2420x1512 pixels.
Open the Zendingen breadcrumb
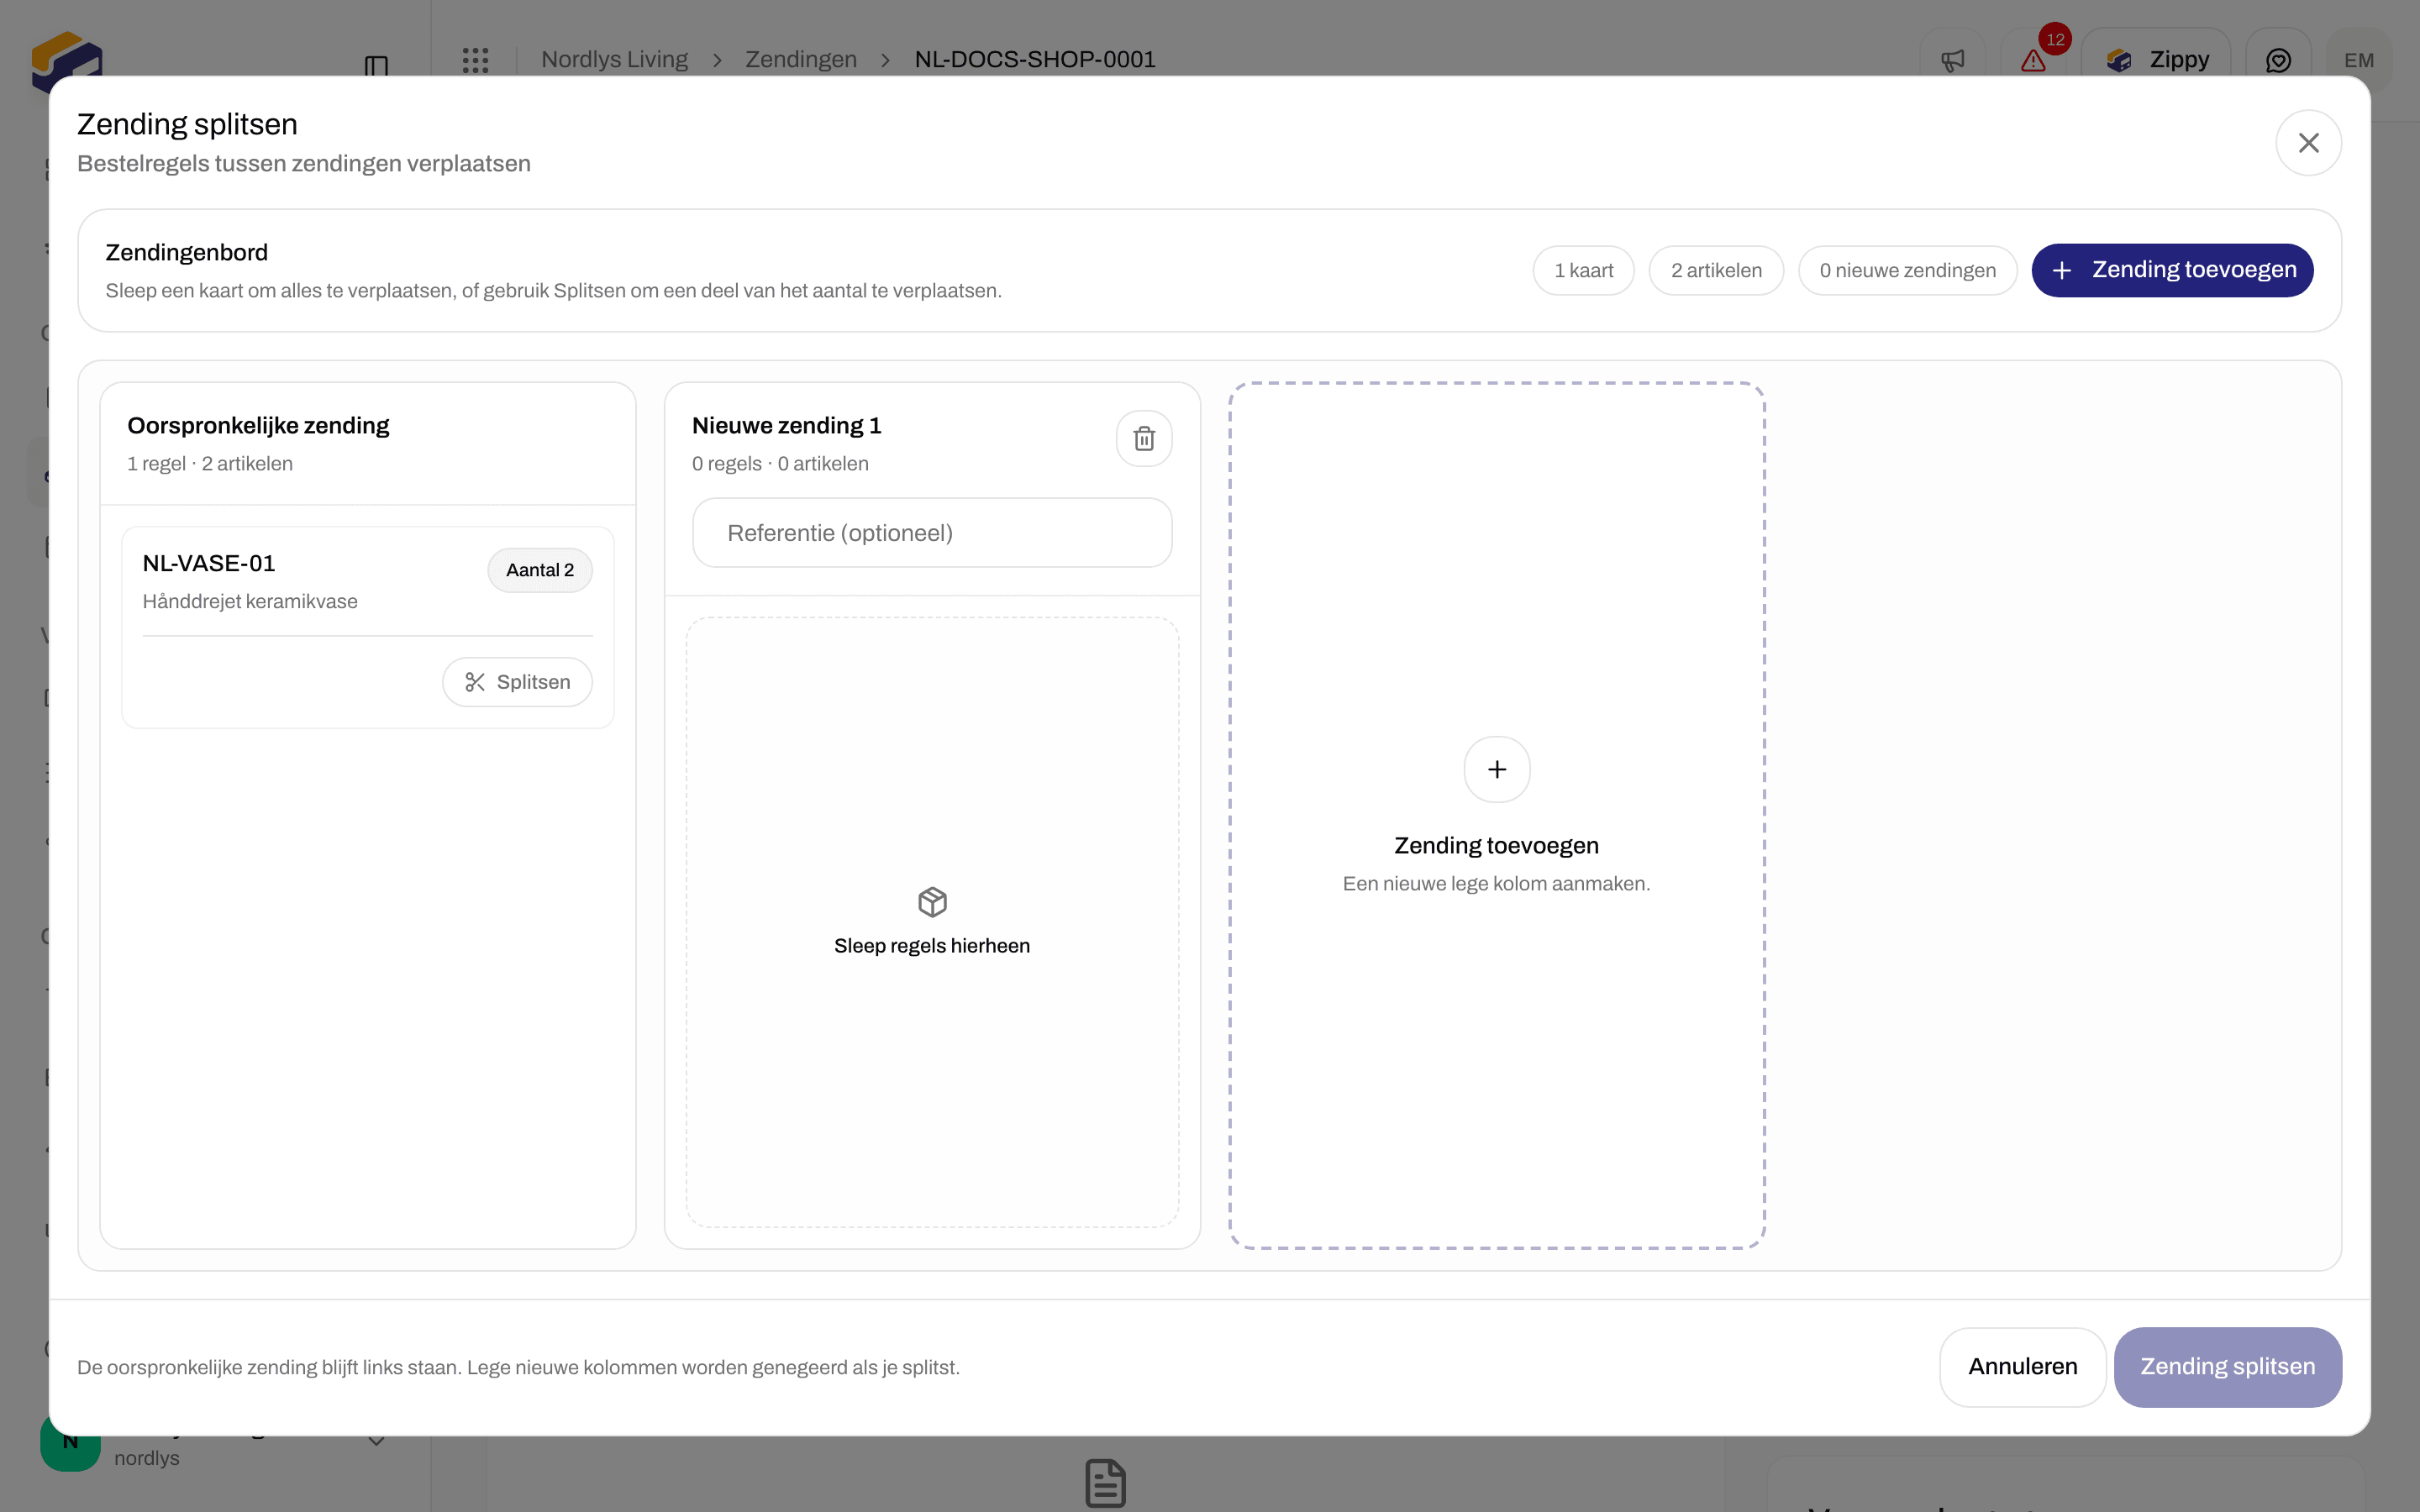tap(801, 59)
